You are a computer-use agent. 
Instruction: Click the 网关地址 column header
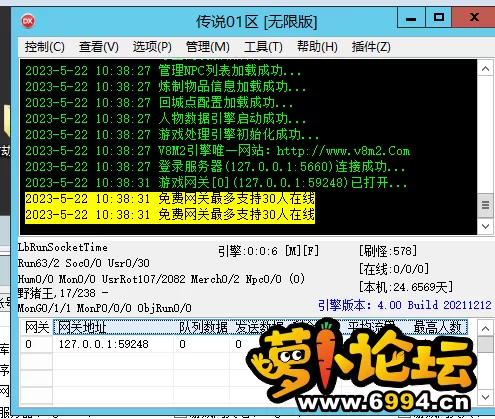(x=113, y=327)
